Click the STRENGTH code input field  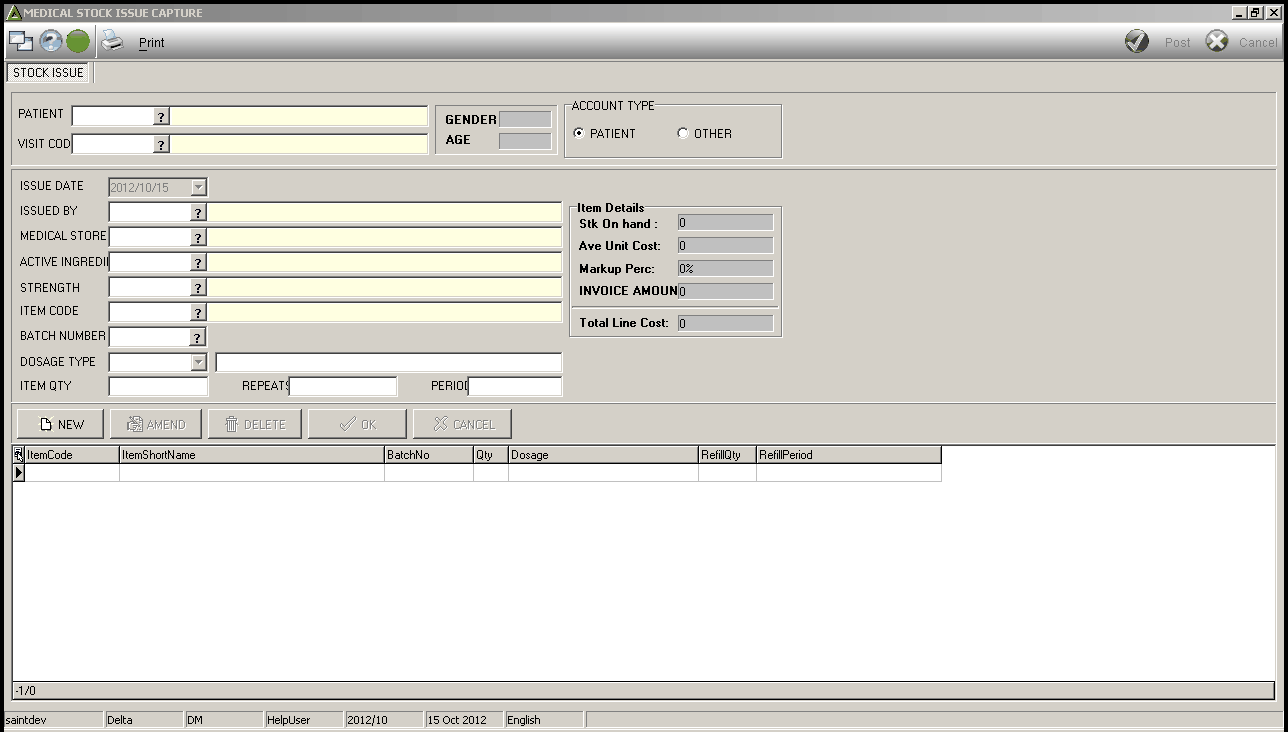pos(149,288)
